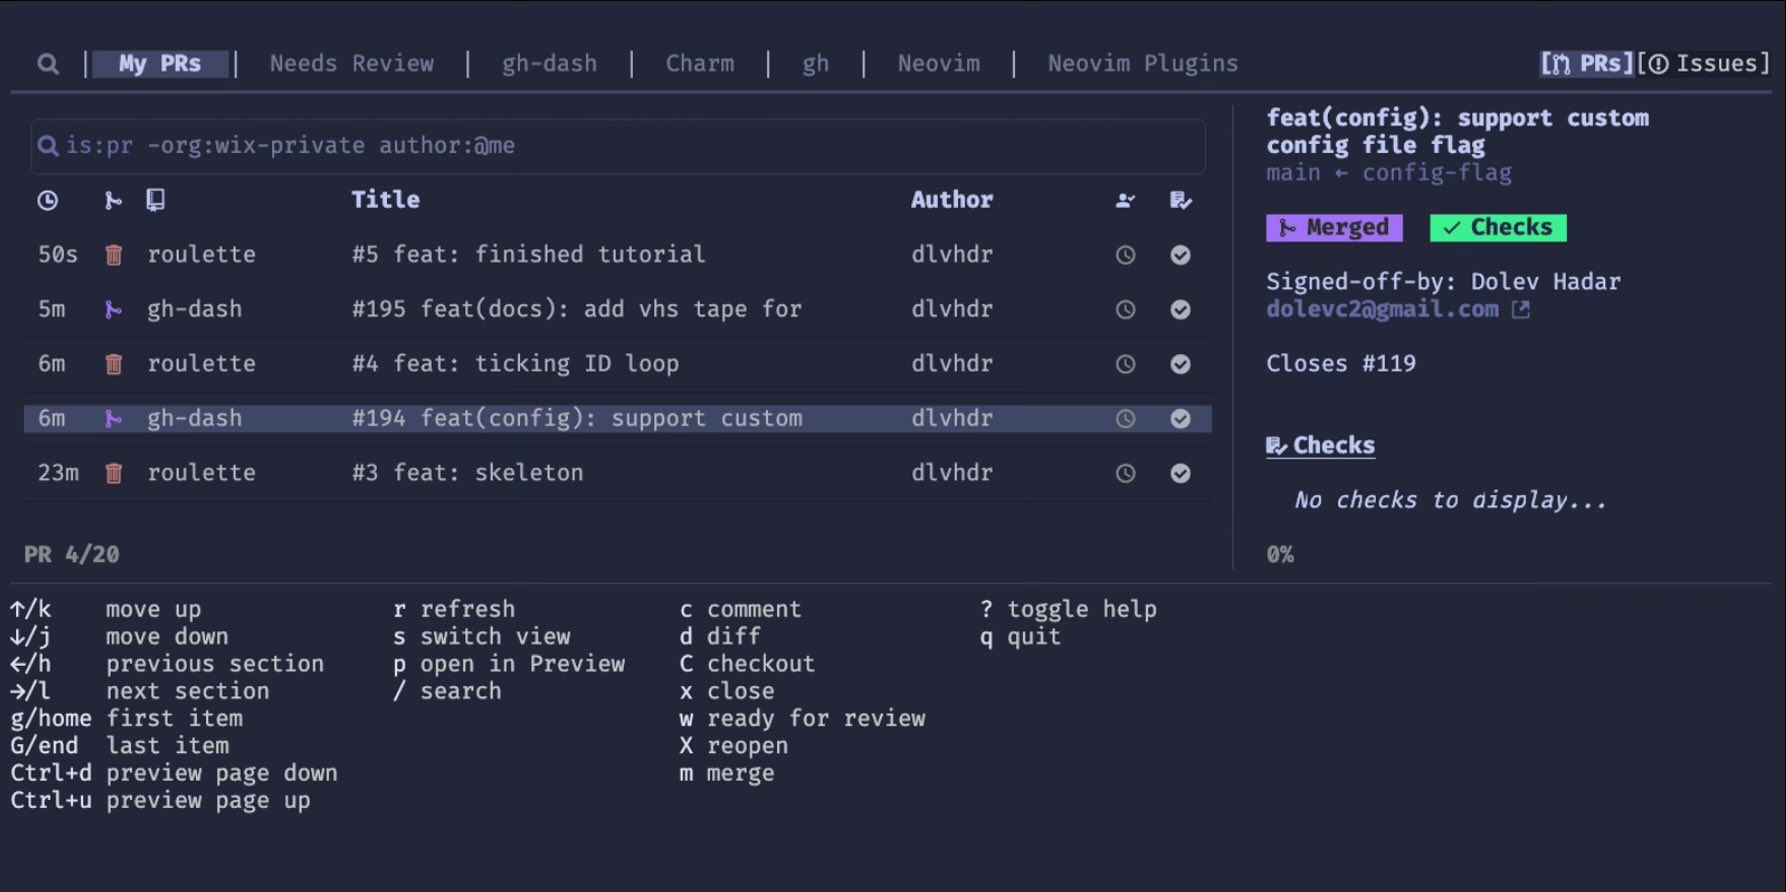
Task: Click the CI checks column header icon
Action: (1180, 200)
